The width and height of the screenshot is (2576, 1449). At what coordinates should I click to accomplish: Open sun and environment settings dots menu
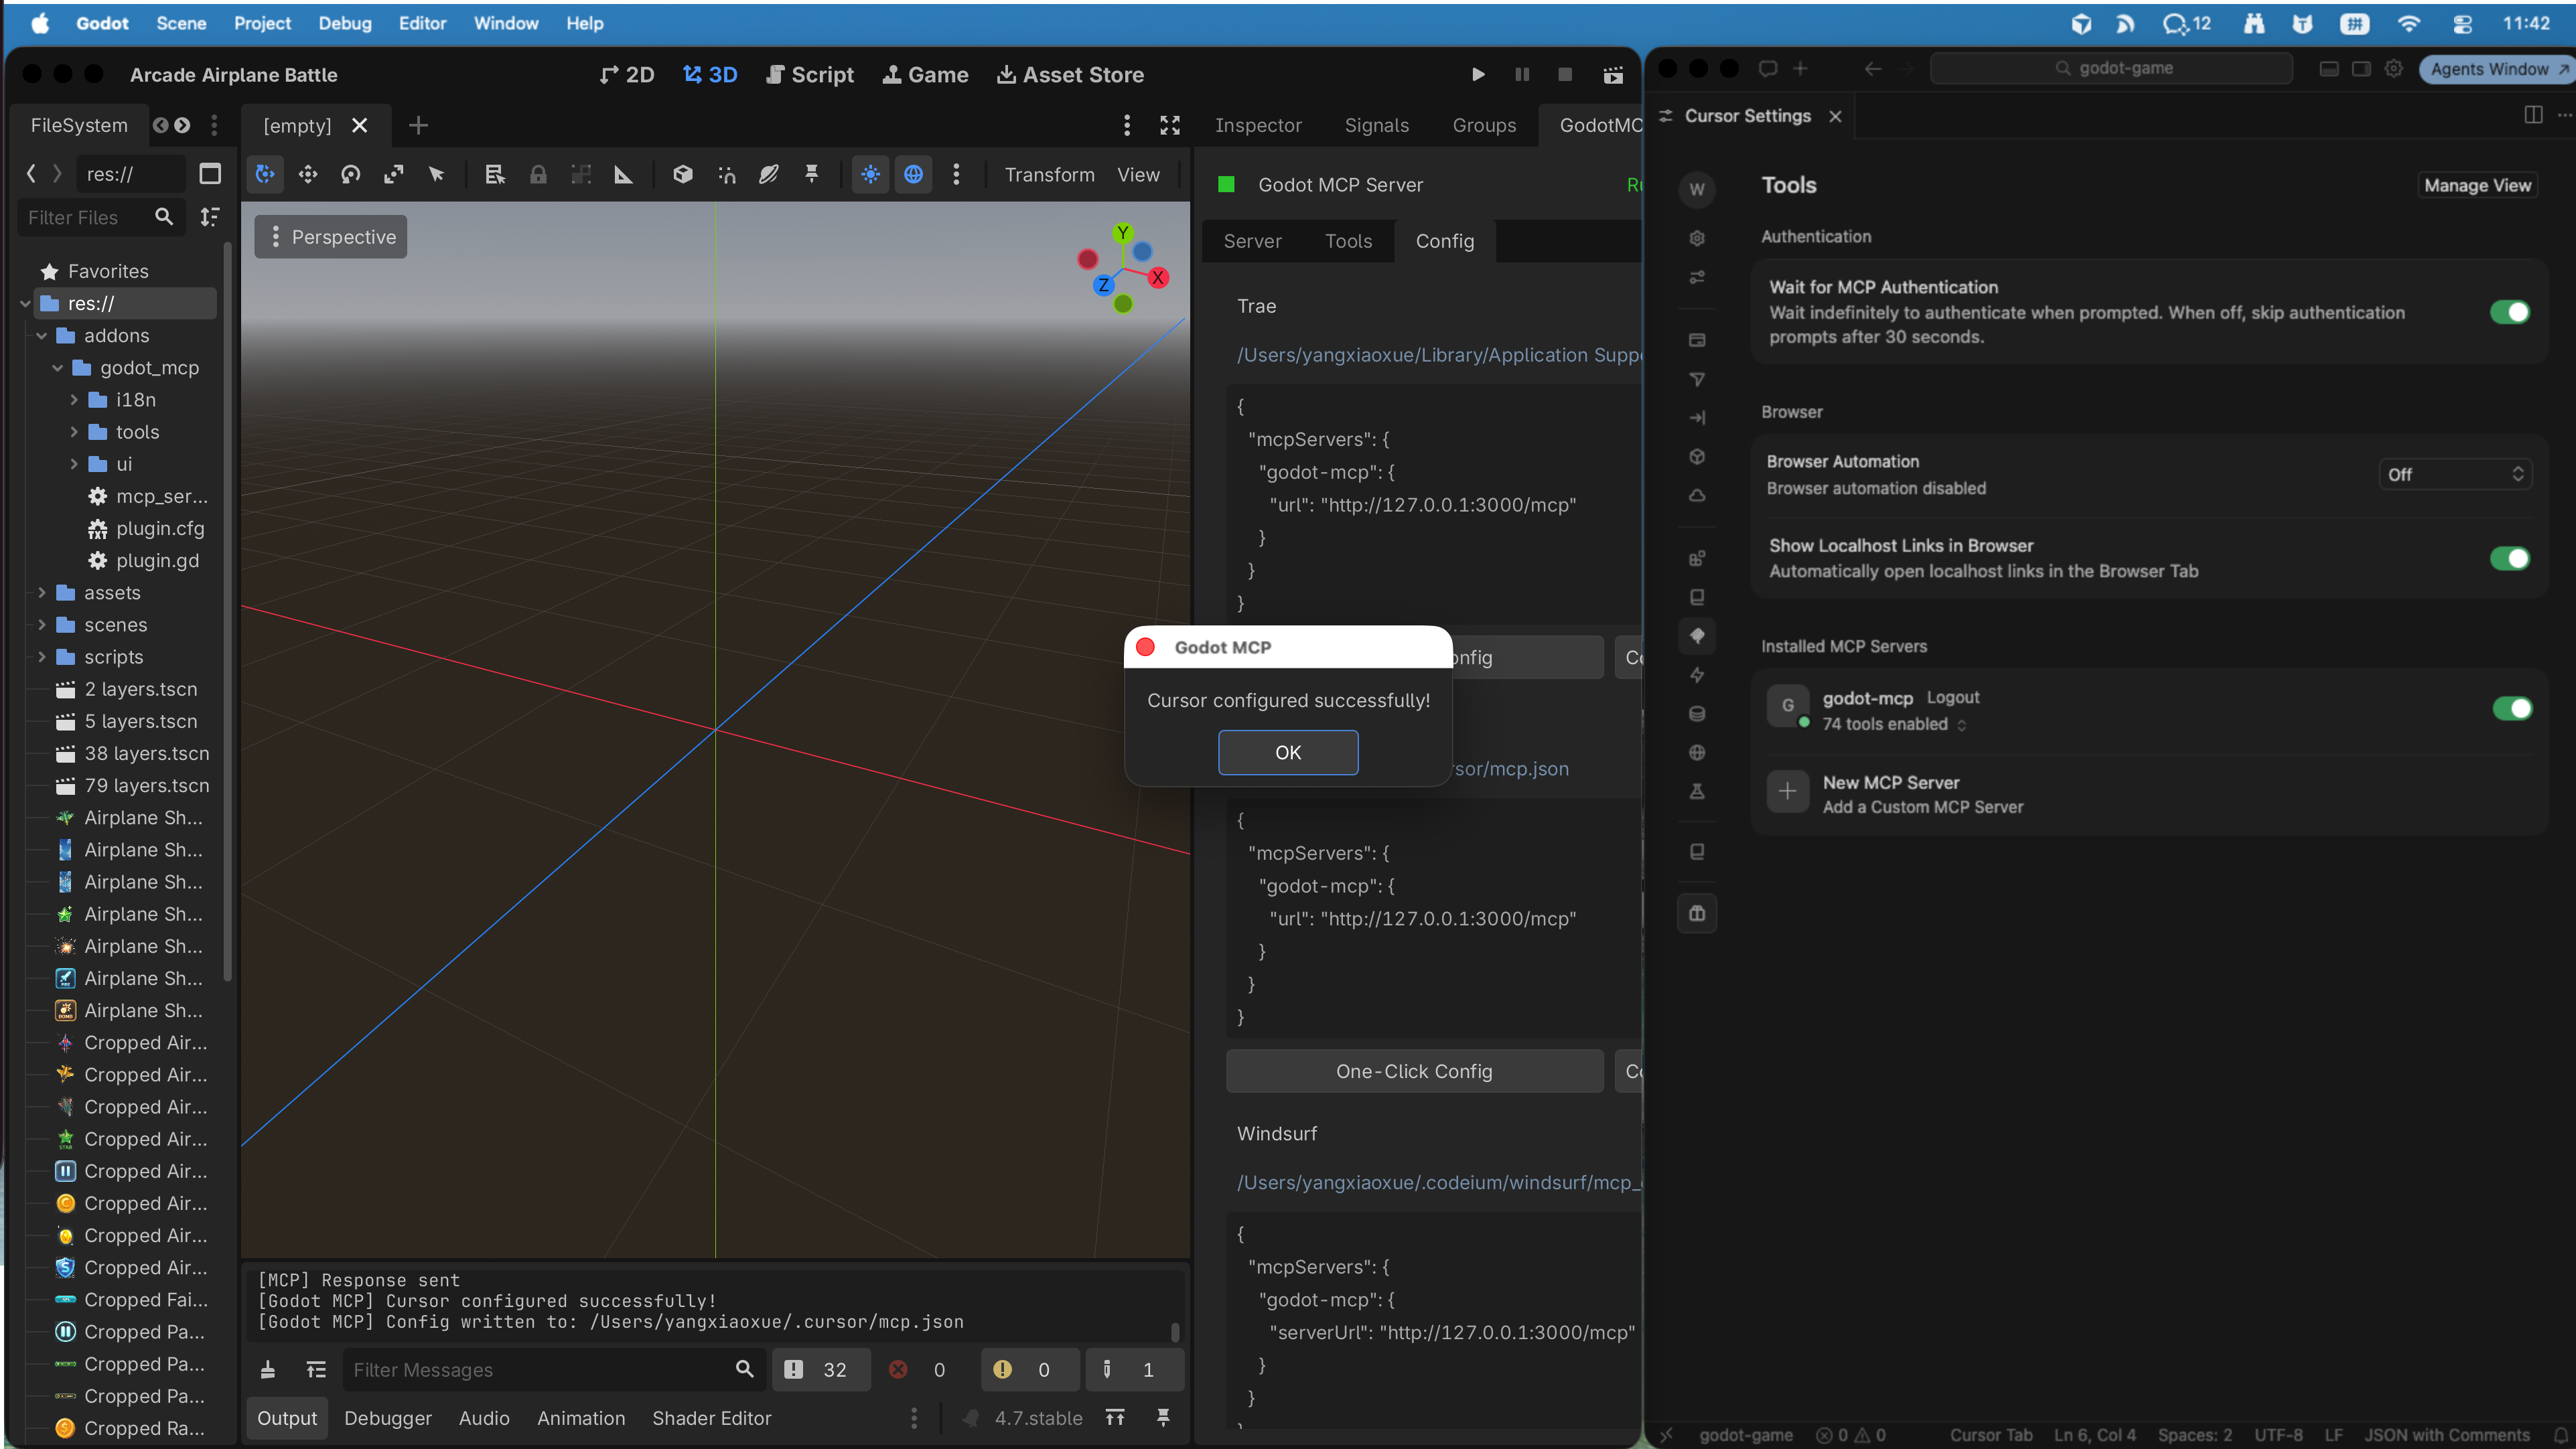click(x=957, y=175)
